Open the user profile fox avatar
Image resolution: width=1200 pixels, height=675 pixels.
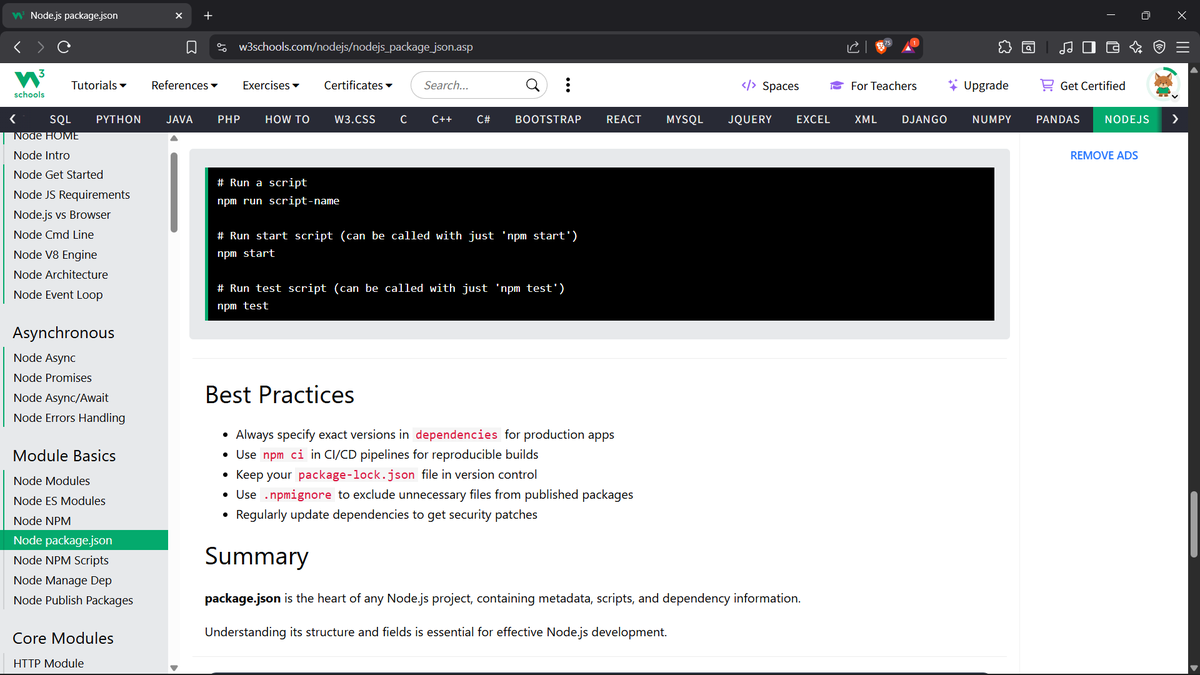(1163, 85)
